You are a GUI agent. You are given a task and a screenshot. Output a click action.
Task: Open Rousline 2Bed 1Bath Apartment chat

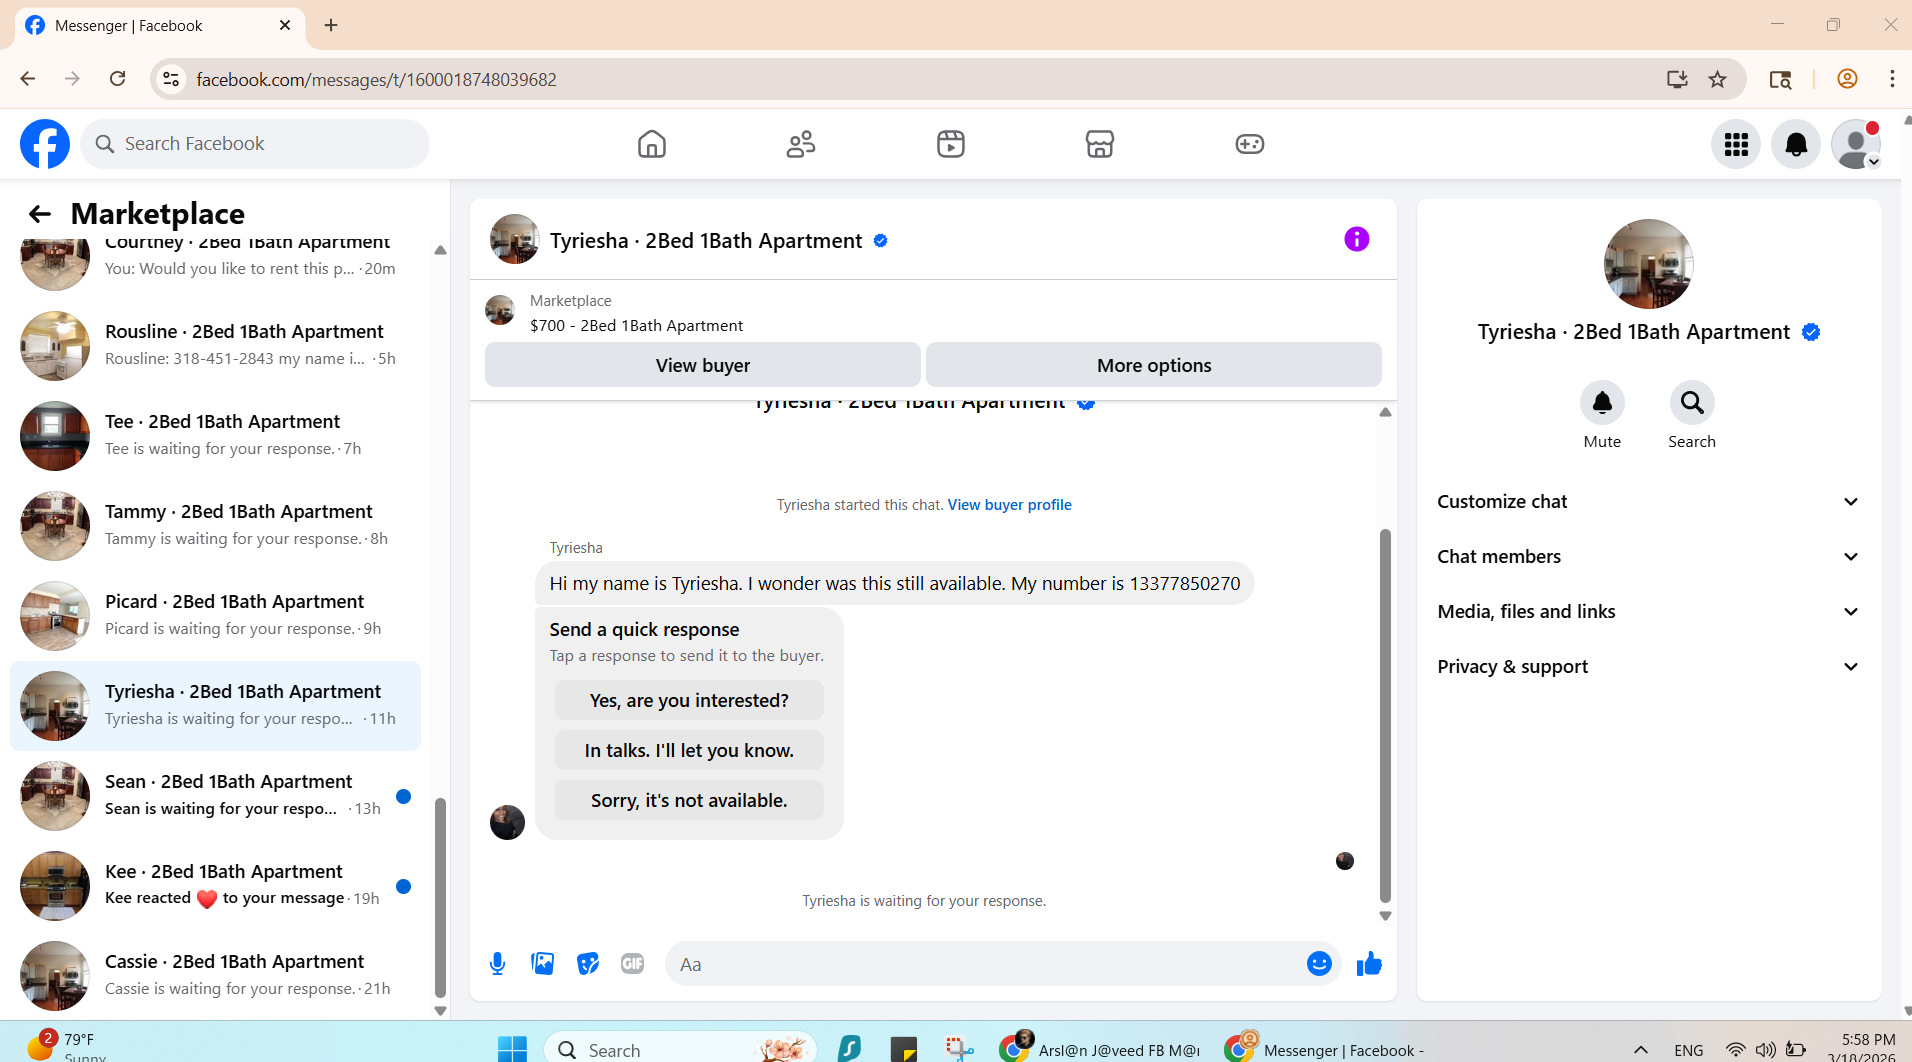pyautogui.click(x=215, y=346)
